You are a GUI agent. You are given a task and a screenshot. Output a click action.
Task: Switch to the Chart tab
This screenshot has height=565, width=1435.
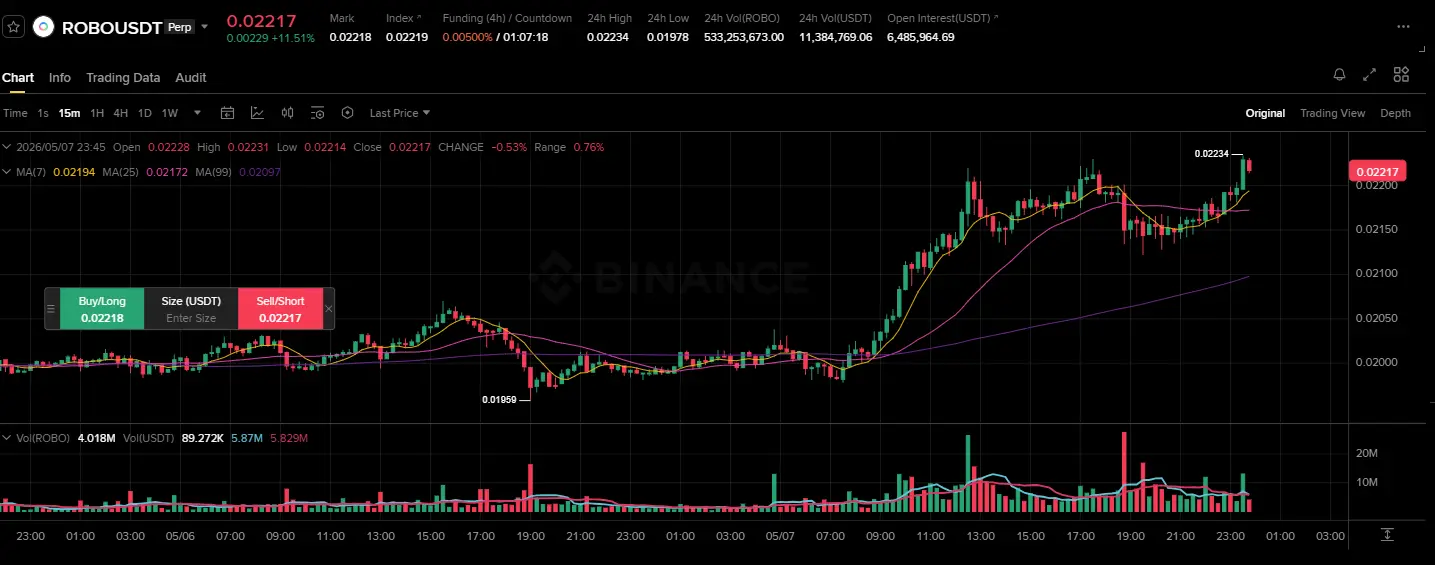click(18, 77)
